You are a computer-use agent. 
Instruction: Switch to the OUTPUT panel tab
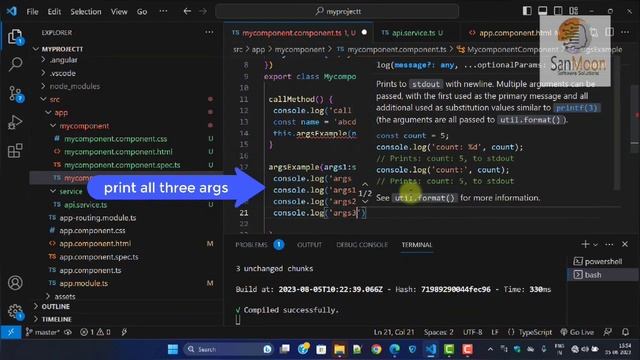pyautogui.click(x=309, y=244)
